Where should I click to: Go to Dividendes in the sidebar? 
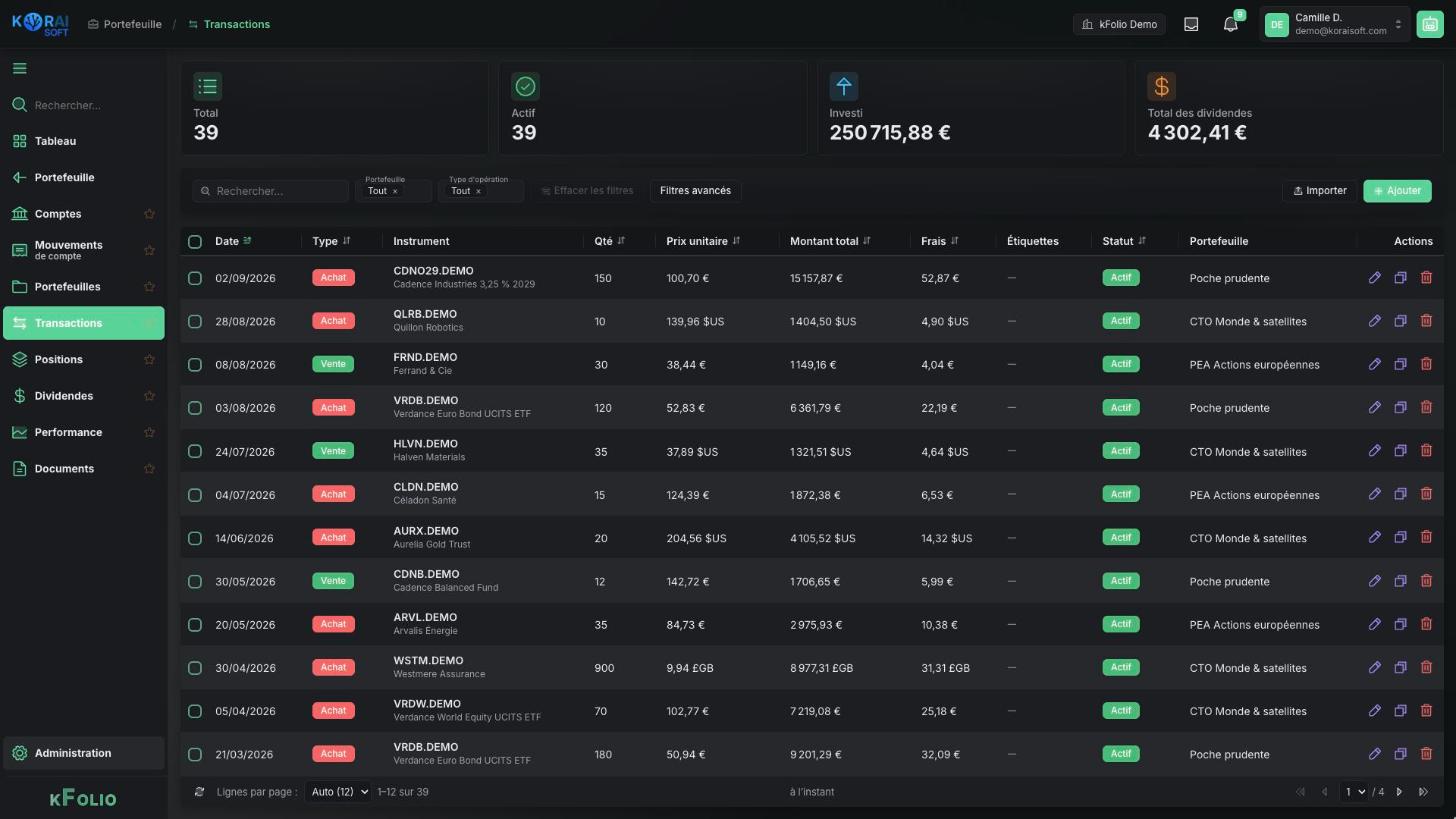pos(83,396)
